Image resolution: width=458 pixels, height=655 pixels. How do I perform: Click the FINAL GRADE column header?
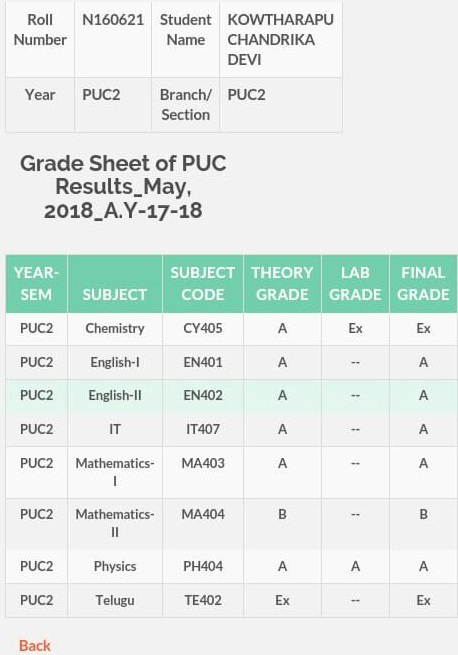(423, 284)
